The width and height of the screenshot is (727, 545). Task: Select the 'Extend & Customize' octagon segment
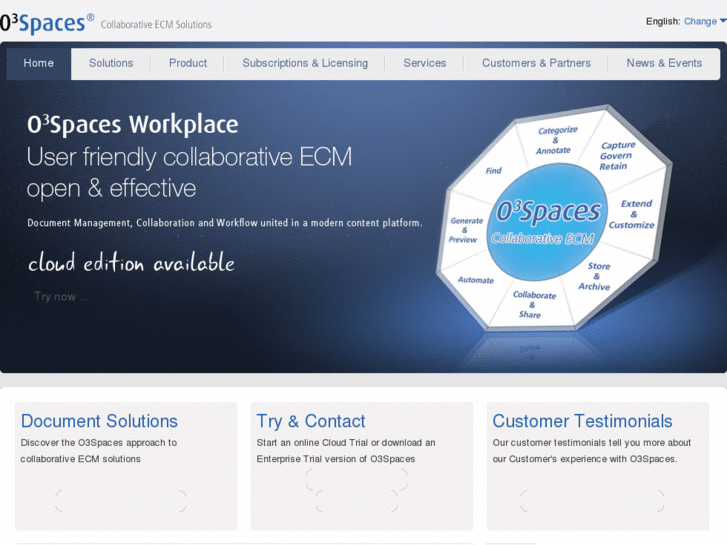point(632,214)
